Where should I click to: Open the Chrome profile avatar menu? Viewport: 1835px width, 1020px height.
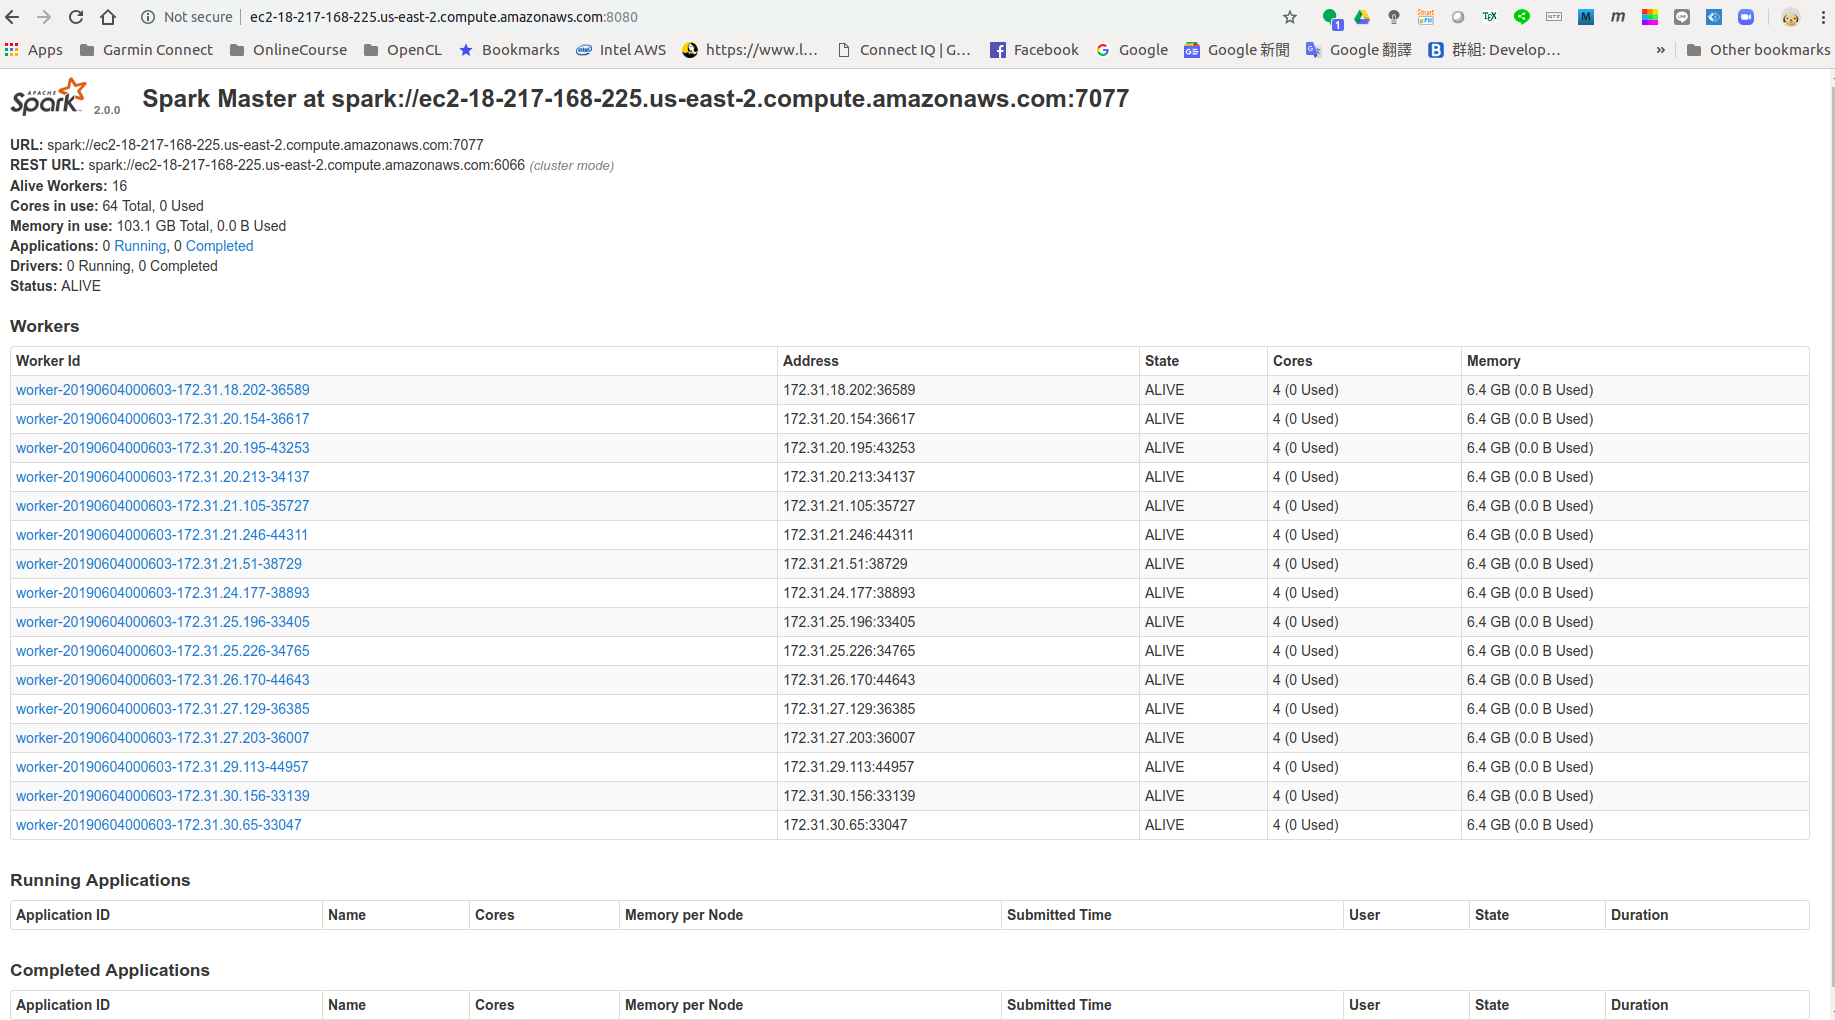pos(1791,17)
